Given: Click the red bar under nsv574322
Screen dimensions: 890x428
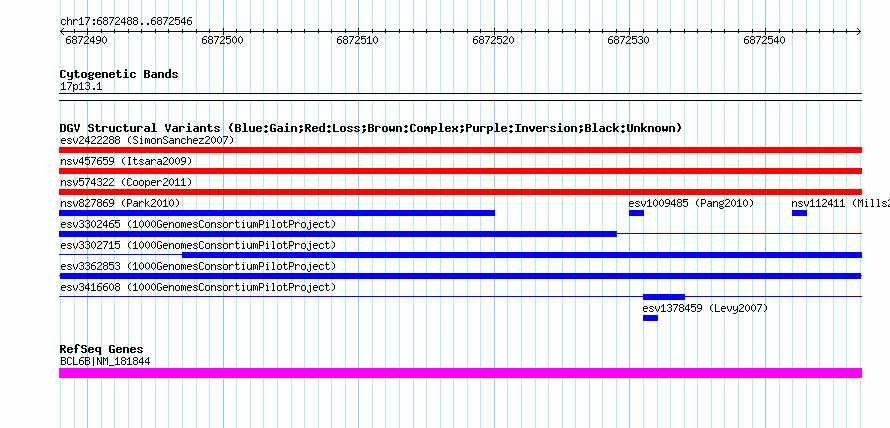Looking at the screenshot, I should click(x=460, y=192).
